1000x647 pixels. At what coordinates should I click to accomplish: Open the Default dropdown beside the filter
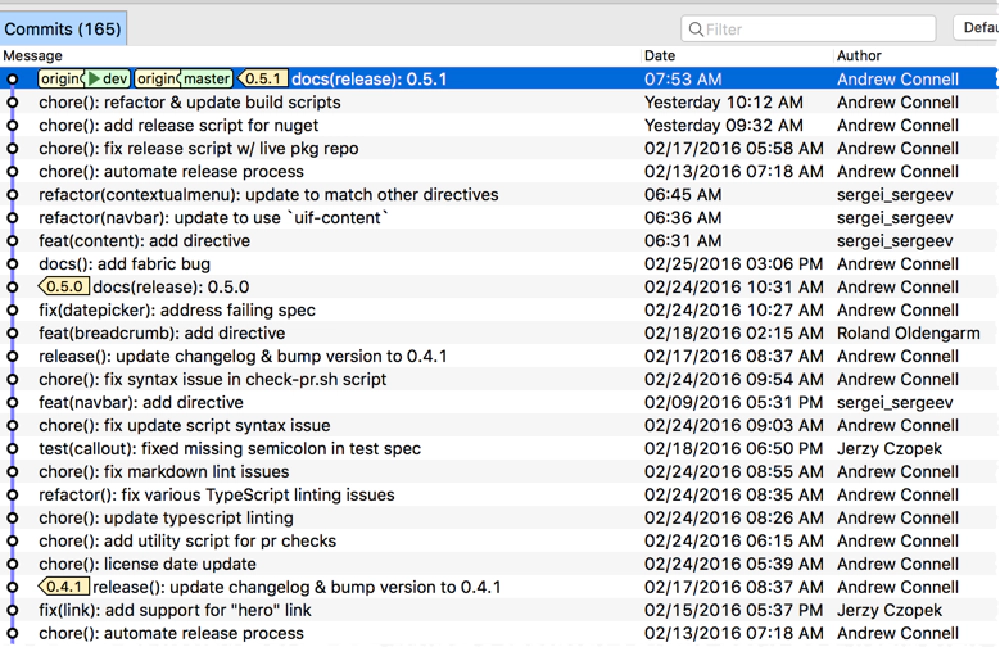point(977,27)
